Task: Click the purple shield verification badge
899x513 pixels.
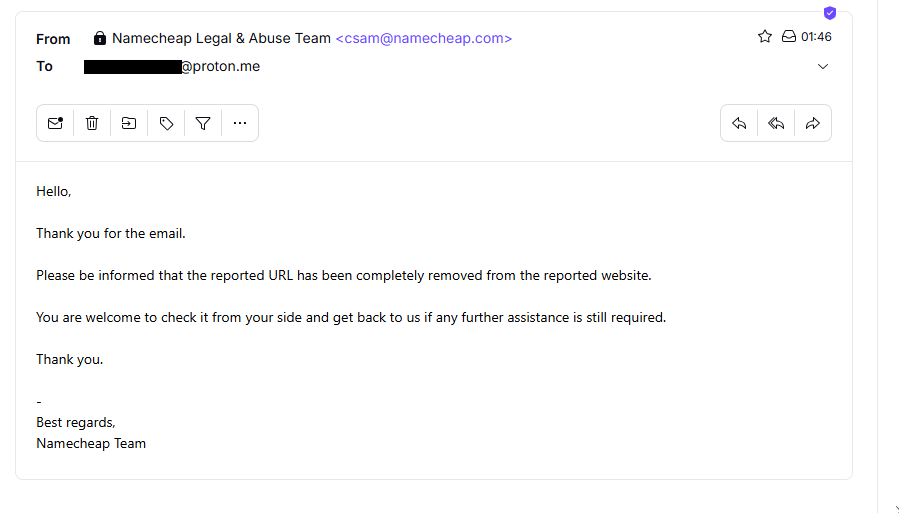Action: coord(829,13)
